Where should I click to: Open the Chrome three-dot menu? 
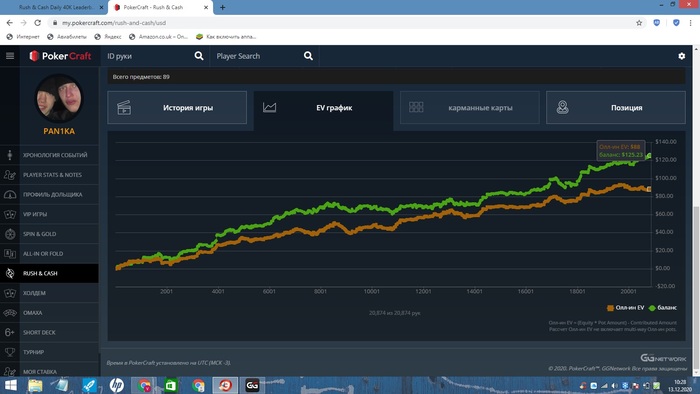(x=690, y=23)
